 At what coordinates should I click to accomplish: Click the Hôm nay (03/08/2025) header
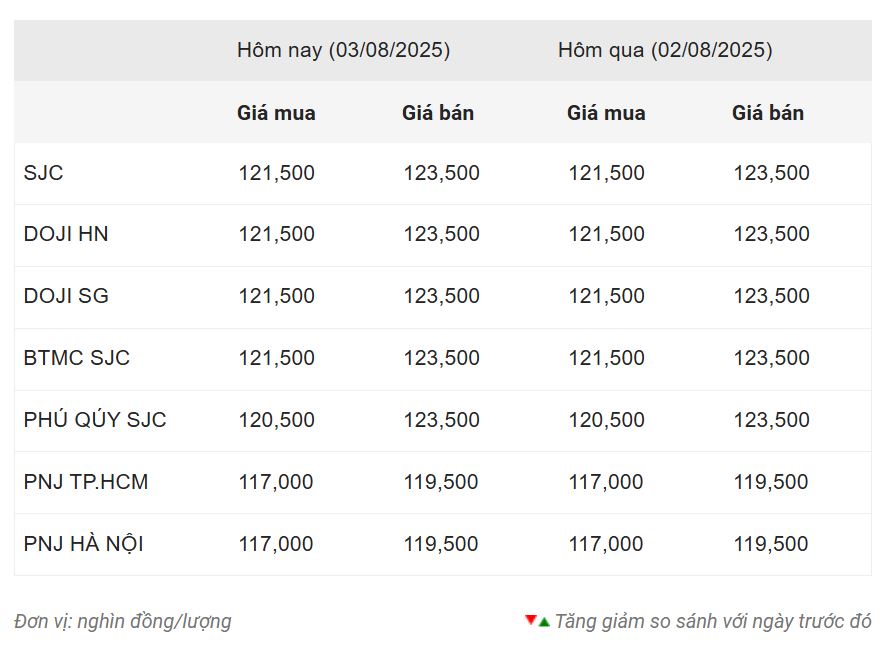[343, 50]
